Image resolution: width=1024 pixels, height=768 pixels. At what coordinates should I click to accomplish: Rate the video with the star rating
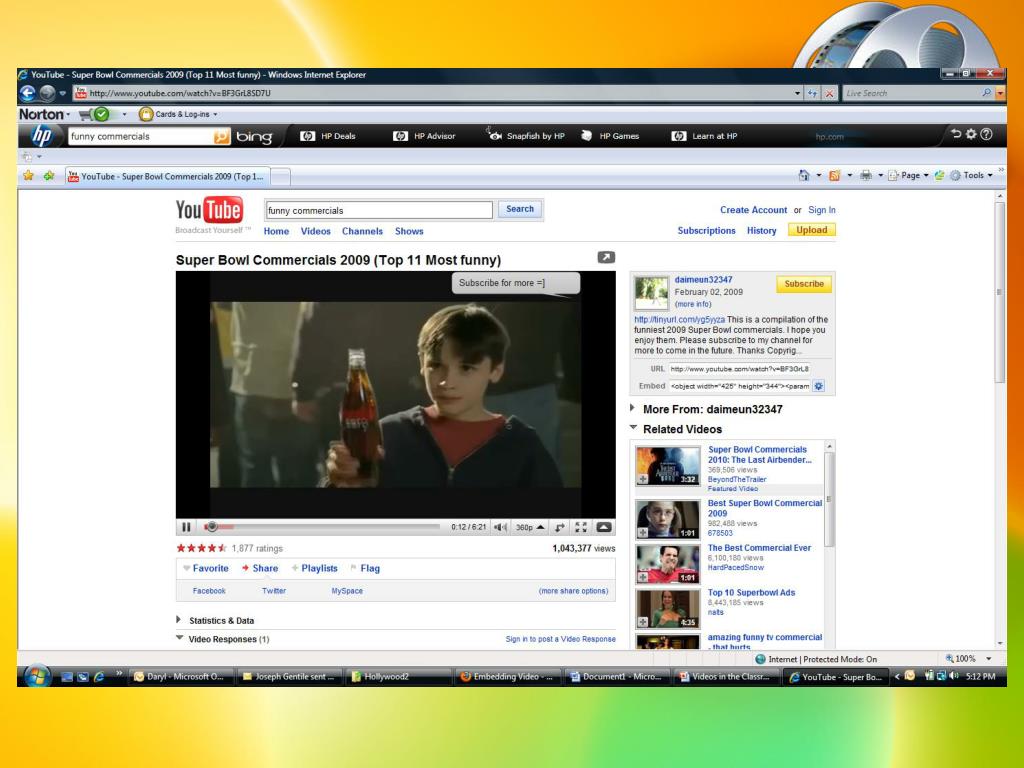point(202,548)
